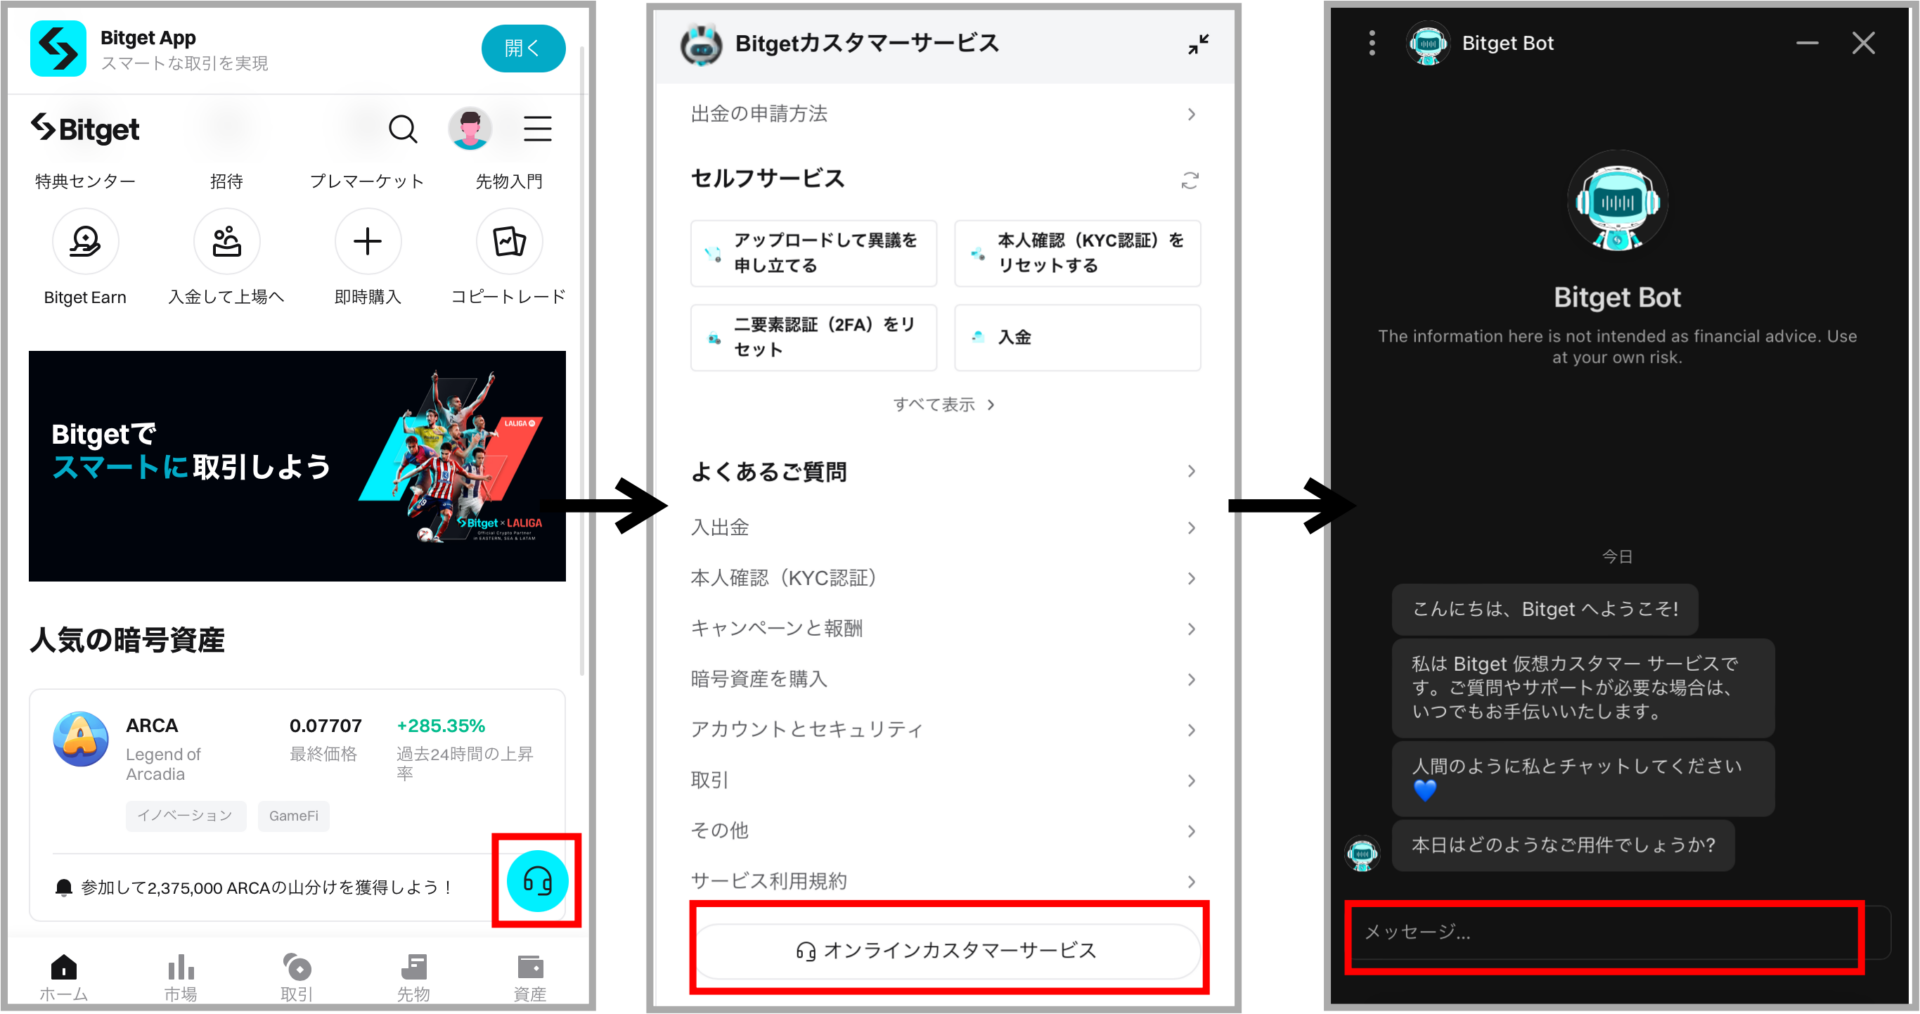Click the left panel scrollbar
The image size is (1920, 1014).
[x=582, y=360]
